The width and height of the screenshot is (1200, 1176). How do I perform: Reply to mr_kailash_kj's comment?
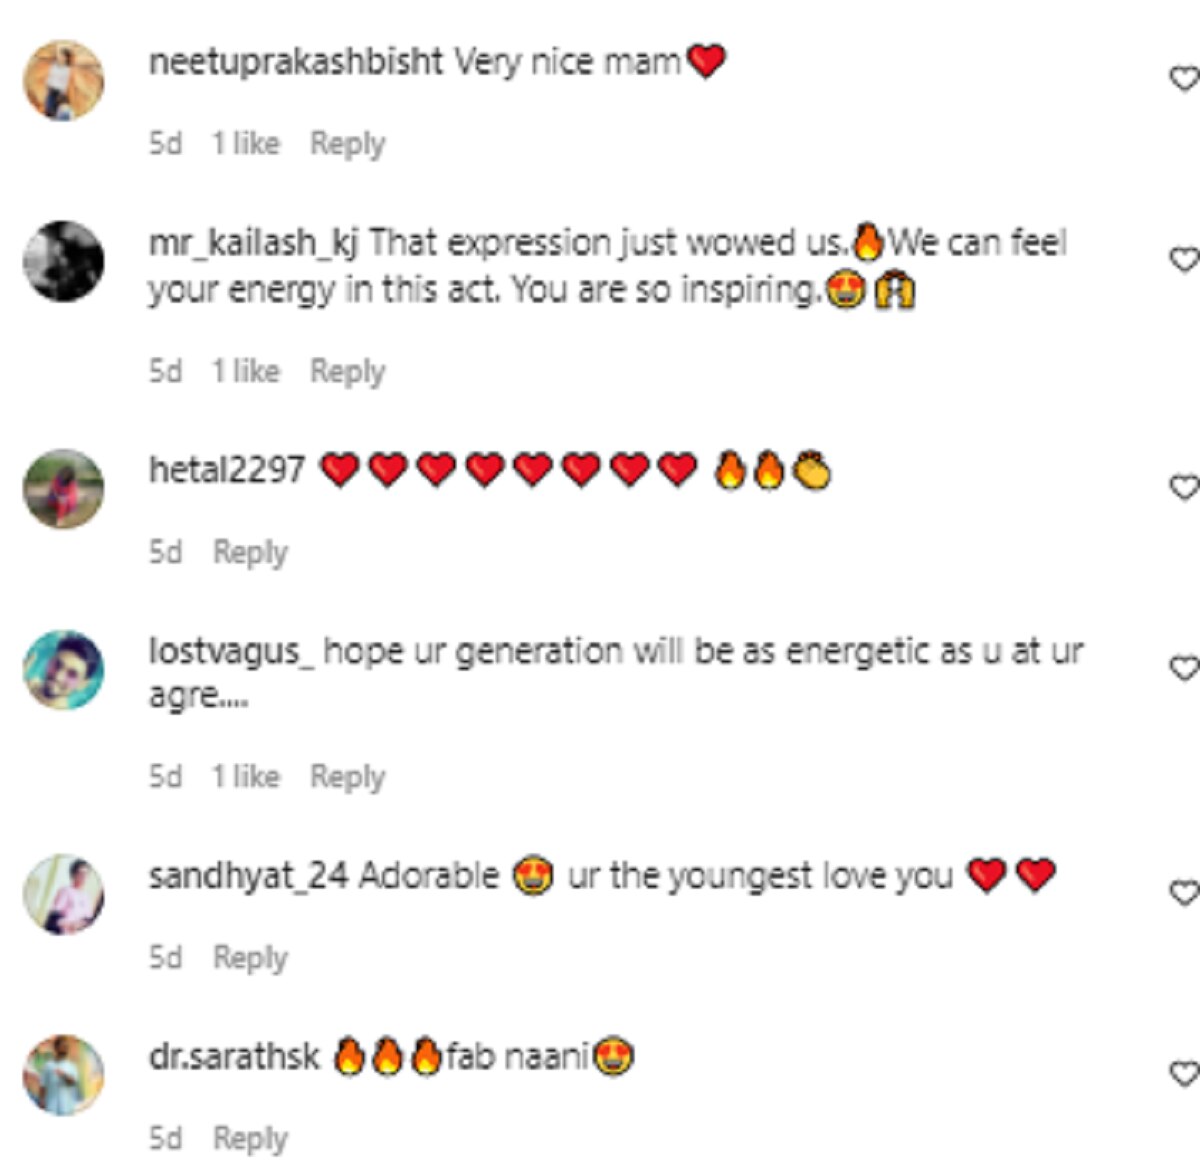click(347, 372)
